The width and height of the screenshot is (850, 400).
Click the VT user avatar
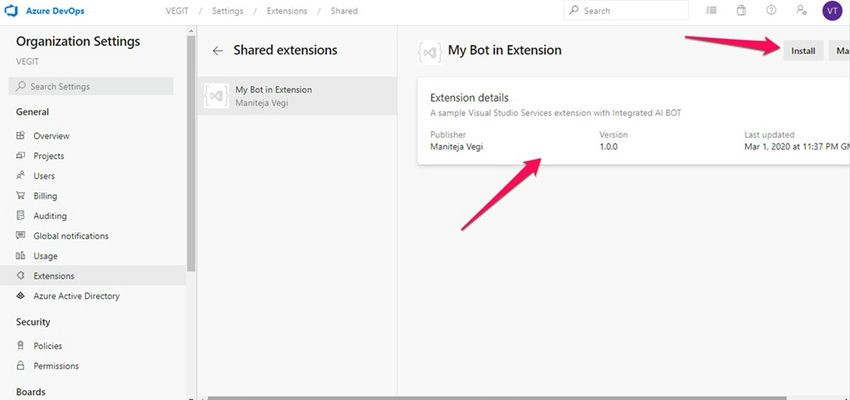pos(832,10)
